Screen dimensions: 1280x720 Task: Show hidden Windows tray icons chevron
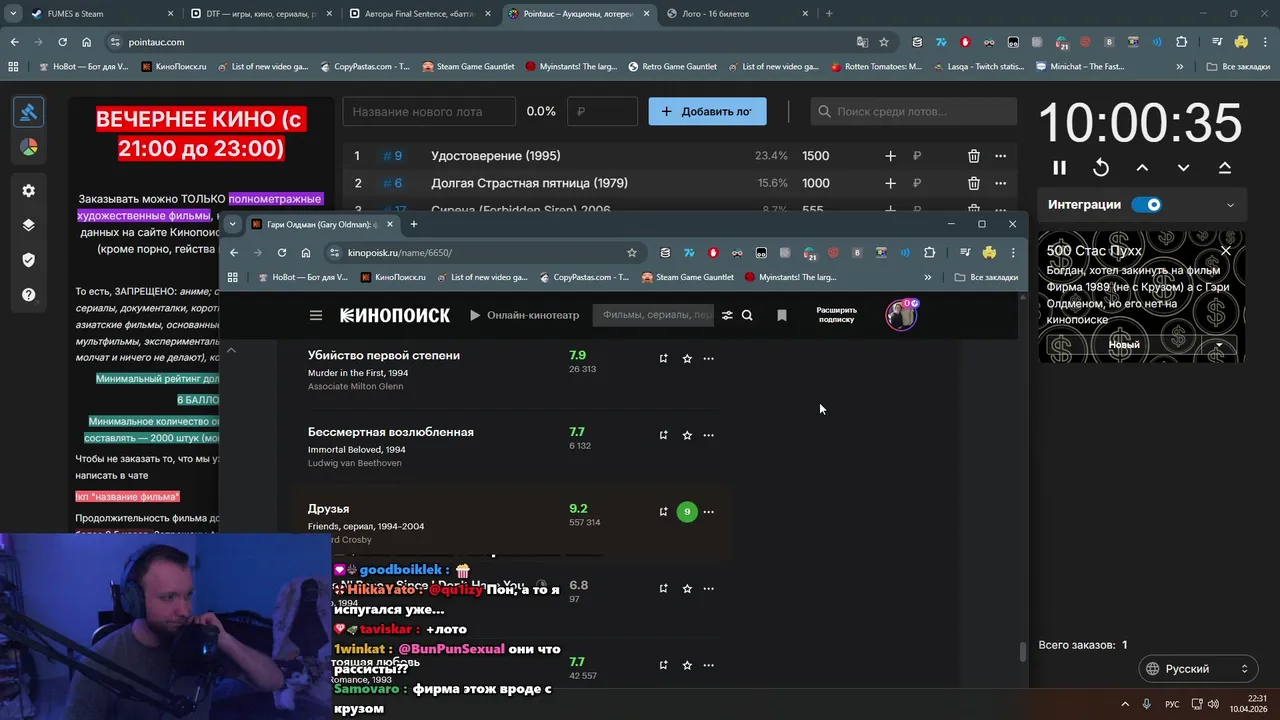[x=1124, y=703]
